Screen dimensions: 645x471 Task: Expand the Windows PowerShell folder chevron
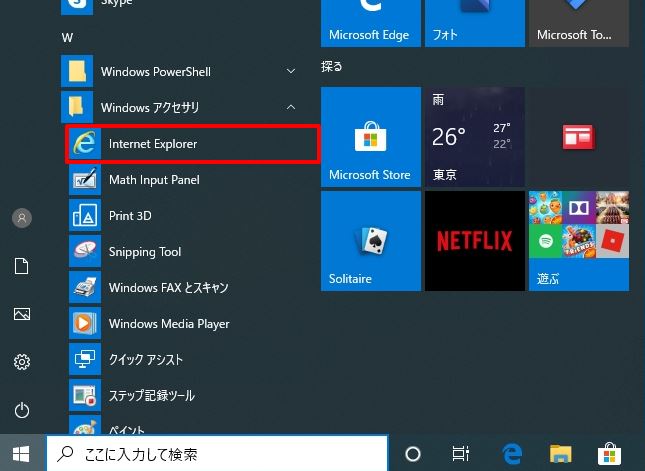click(291, 72)
